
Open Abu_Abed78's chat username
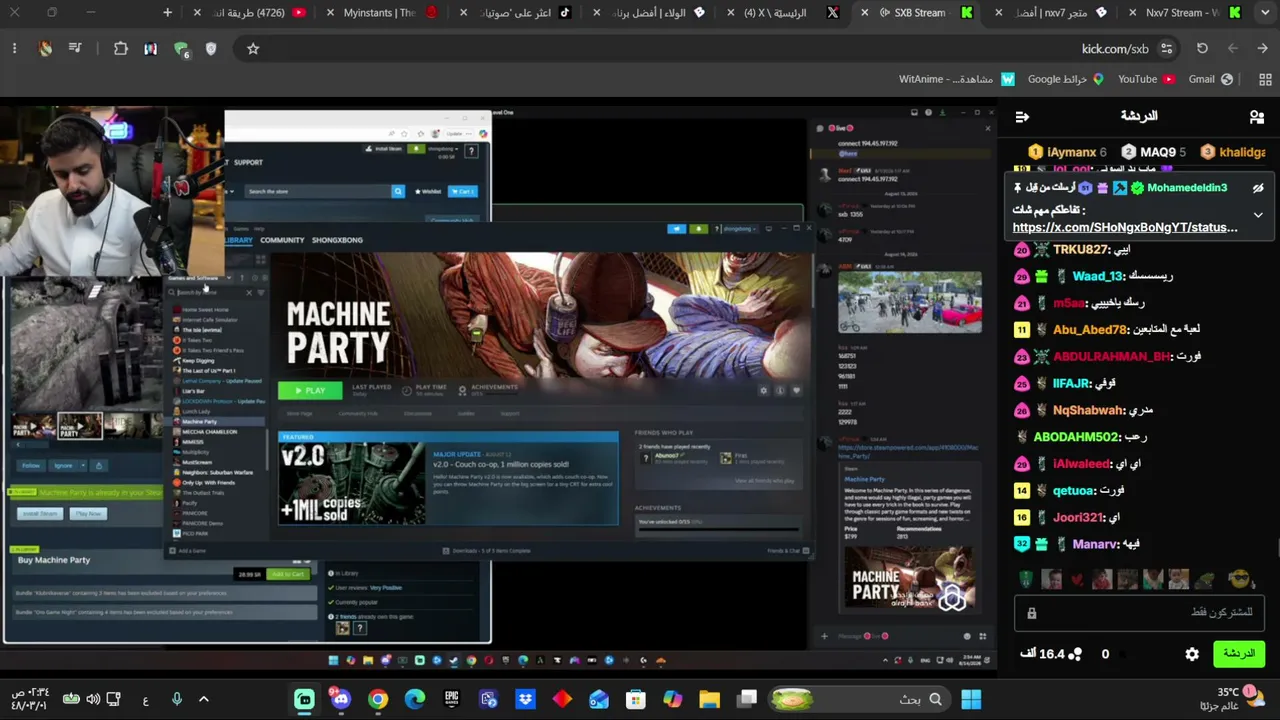[x=1091, y=330]
